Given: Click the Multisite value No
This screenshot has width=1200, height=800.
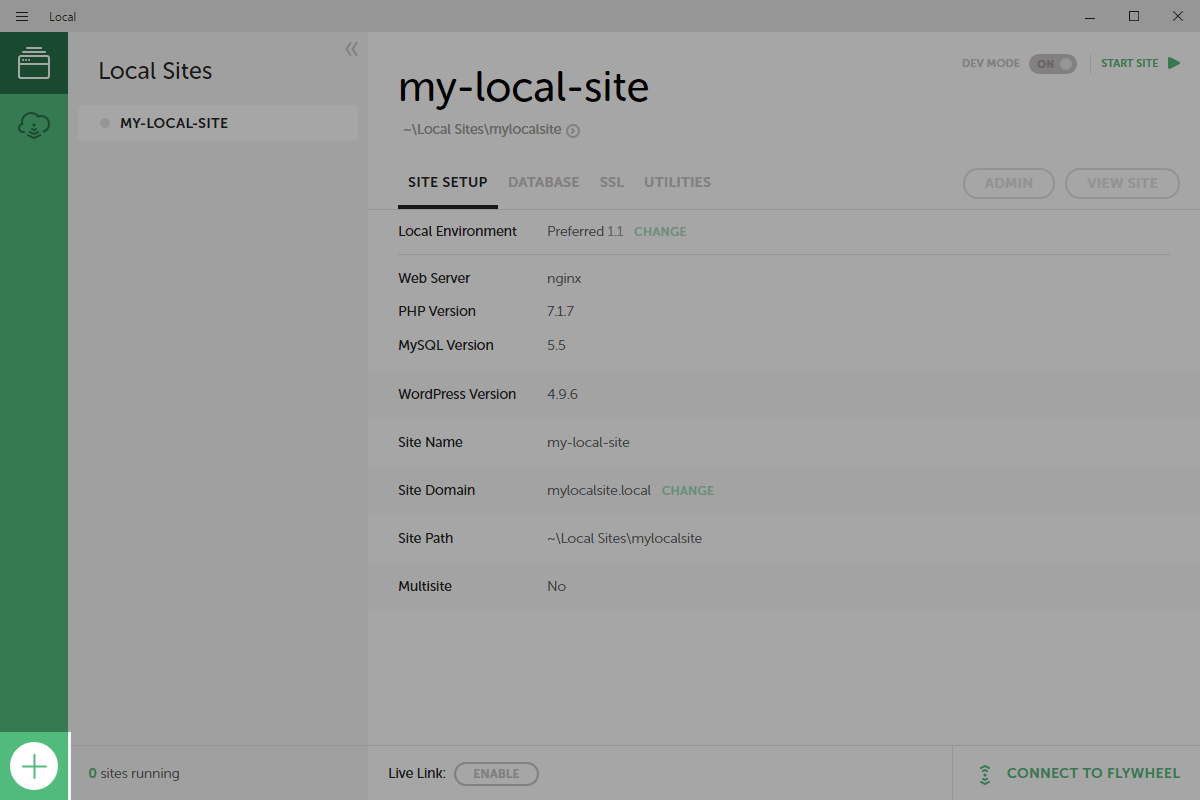Looking at the screenshot, I should coord(556,586).
